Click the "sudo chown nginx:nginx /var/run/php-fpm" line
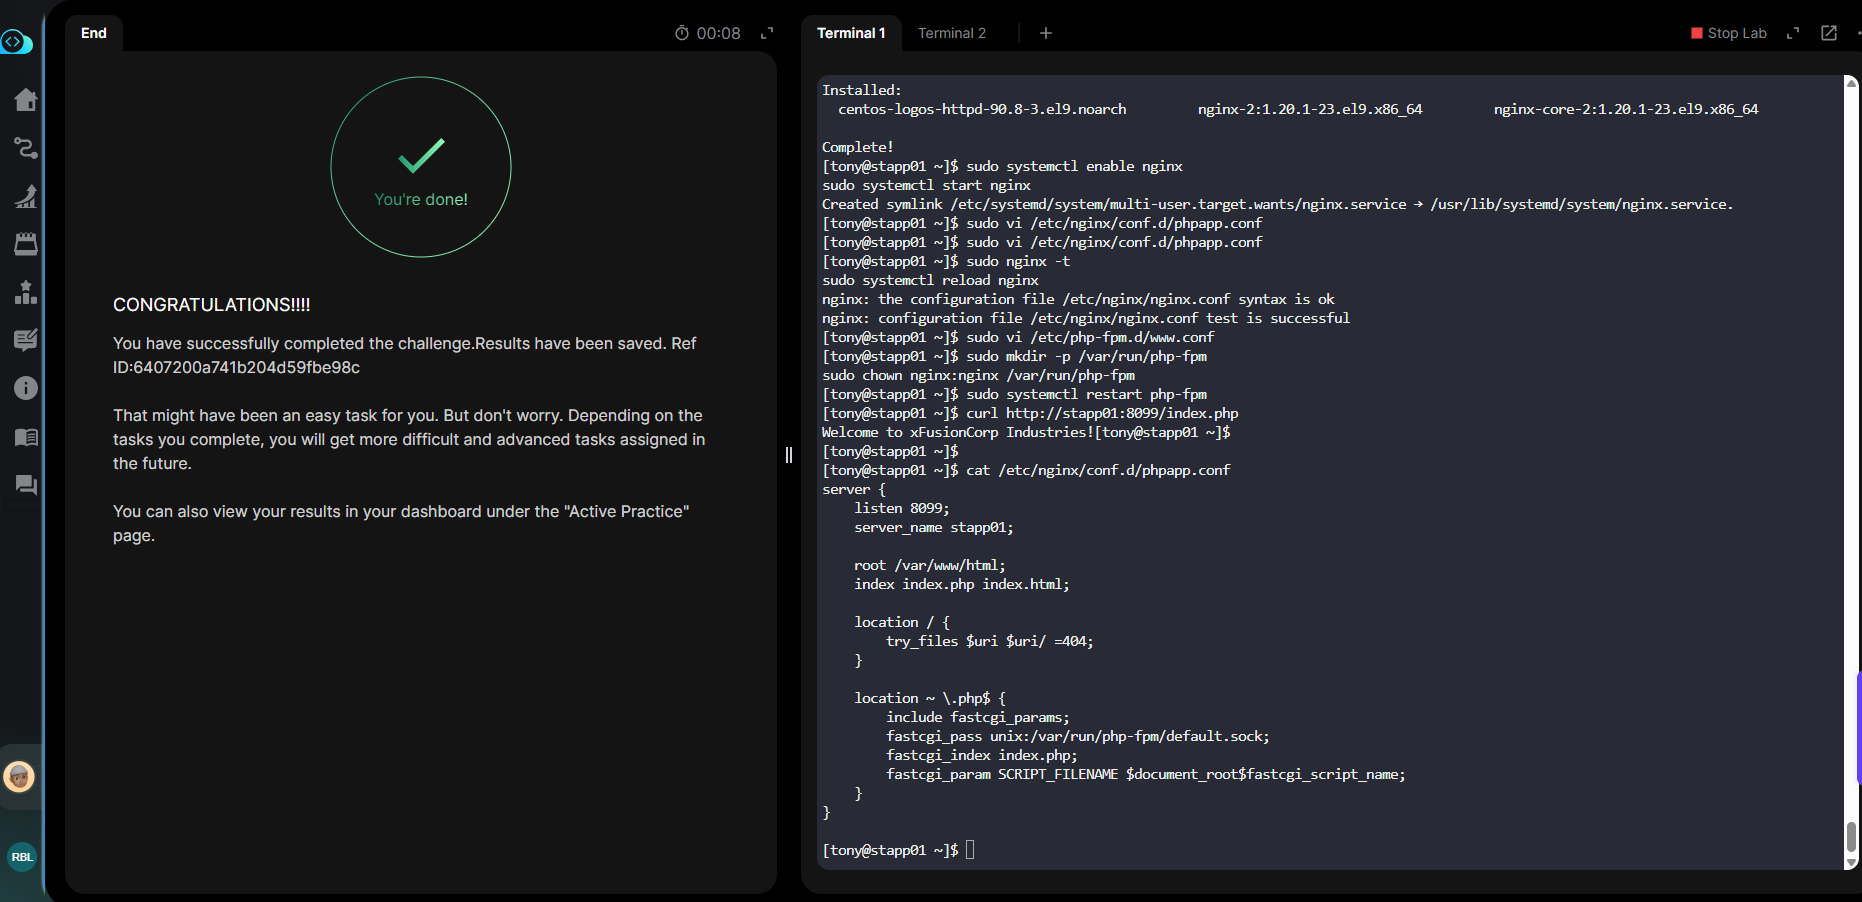This screenshot has width=1862, height=902. [x=978, y=375]
